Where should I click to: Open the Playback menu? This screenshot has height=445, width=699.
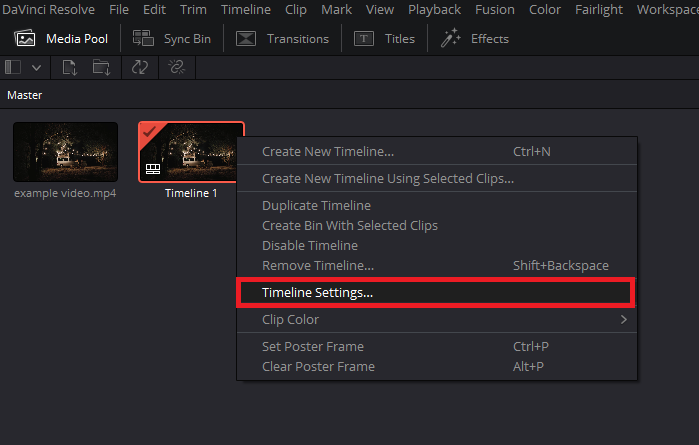coord(434,9)
